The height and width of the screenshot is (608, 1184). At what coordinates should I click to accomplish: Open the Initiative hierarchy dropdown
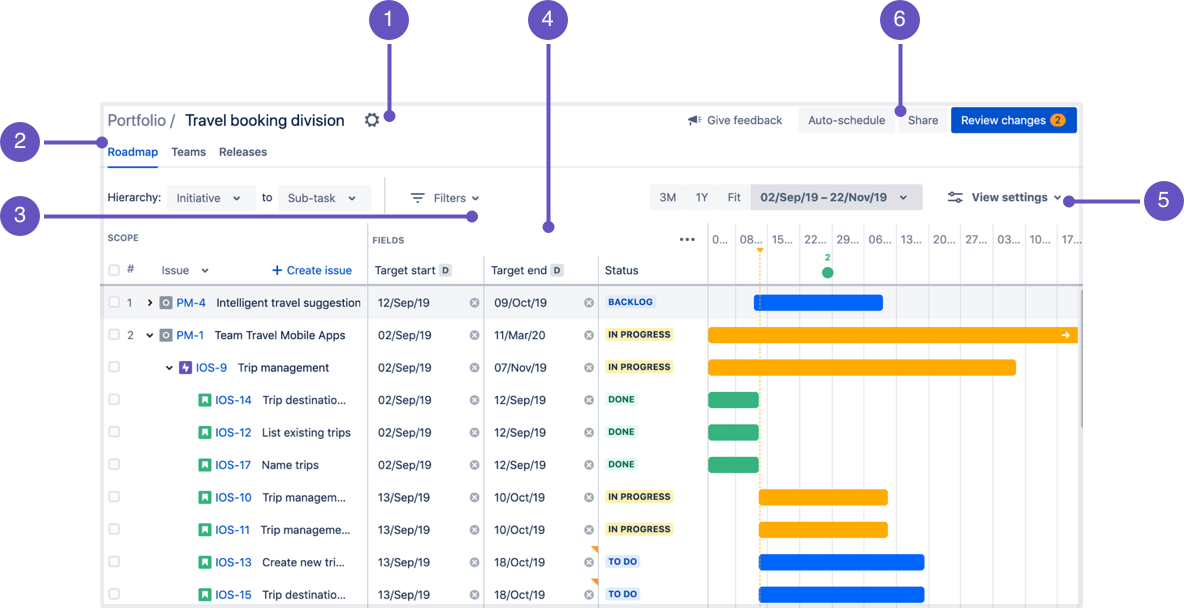[x=211, y=198]
